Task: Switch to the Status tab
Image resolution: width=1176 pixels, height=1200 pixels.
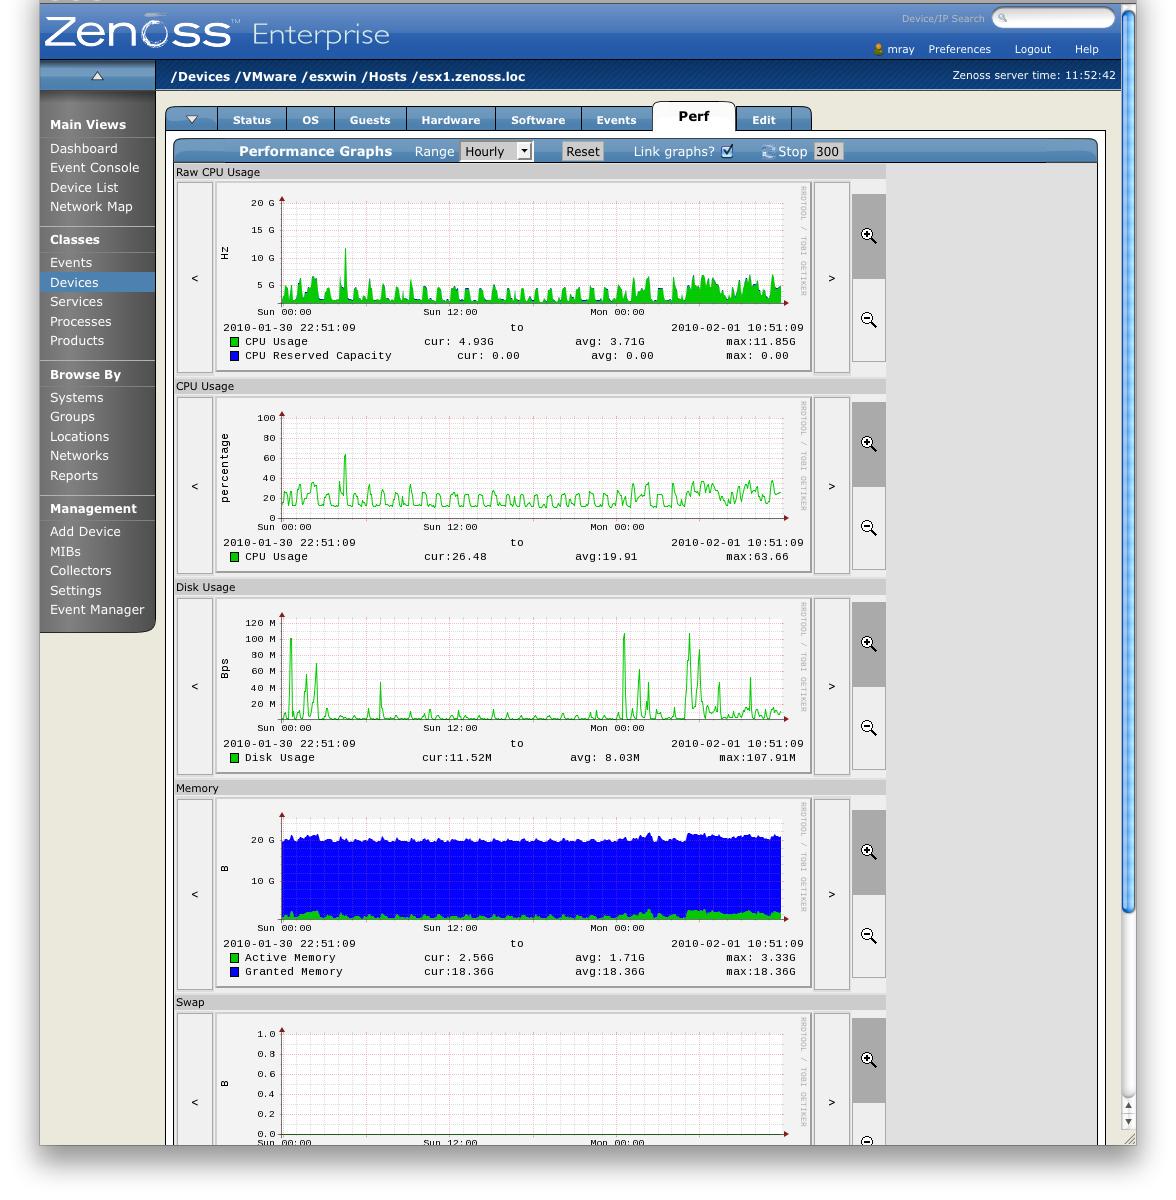Action: (252, 120)
